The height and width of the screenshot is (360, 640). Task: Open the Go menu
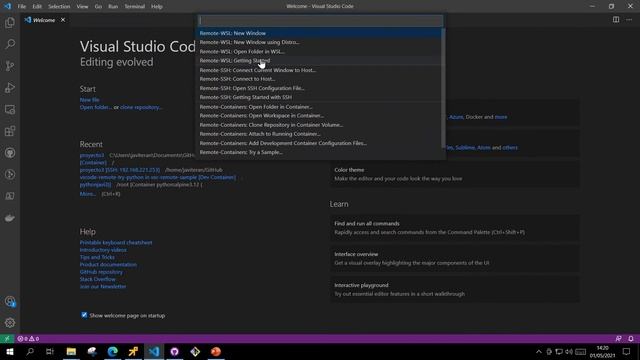click(x=98, y=6)
